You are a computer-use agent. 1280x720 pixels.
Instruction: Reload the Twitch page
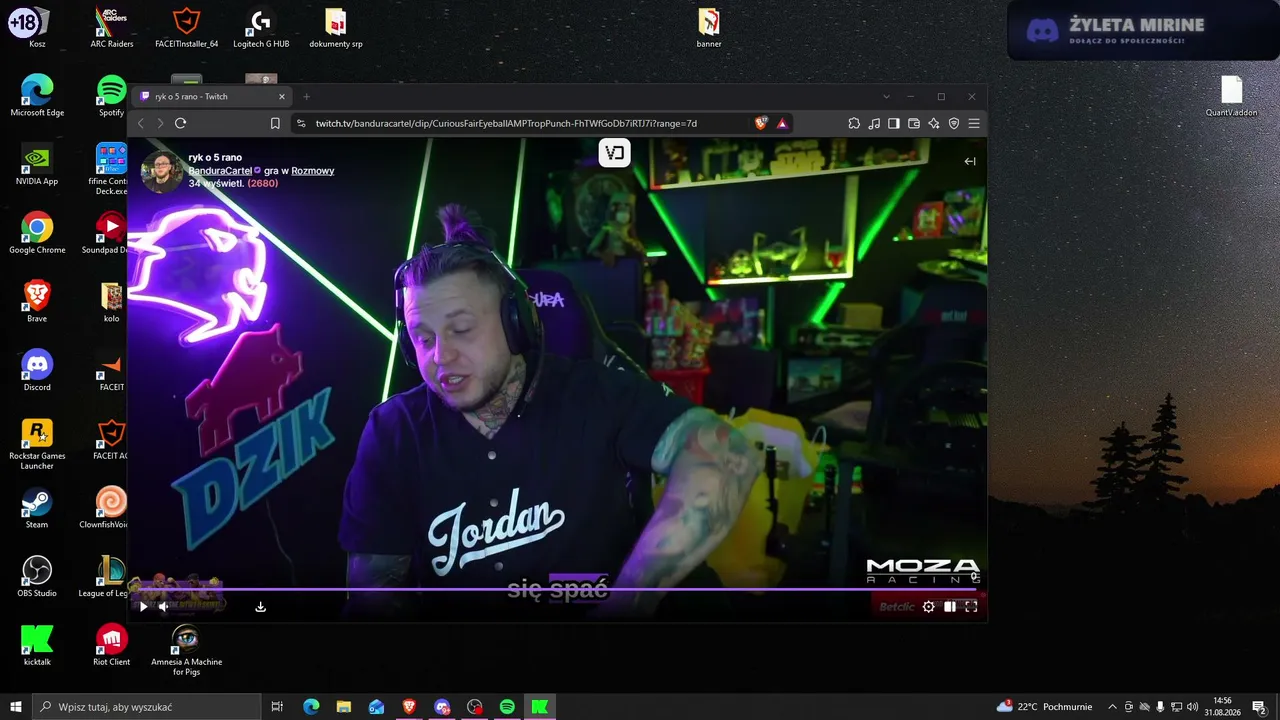pos(180,123)
